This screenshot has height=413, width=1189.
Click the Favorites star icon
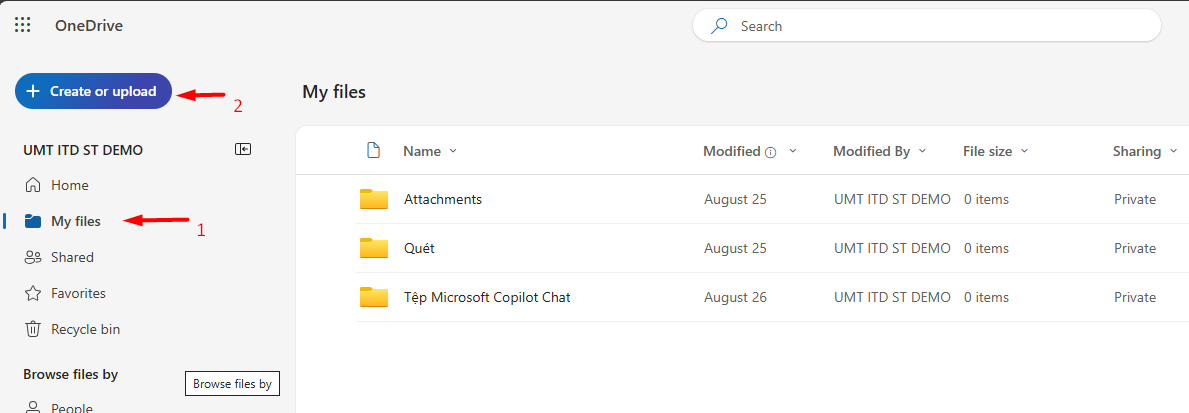click(33, 293)
